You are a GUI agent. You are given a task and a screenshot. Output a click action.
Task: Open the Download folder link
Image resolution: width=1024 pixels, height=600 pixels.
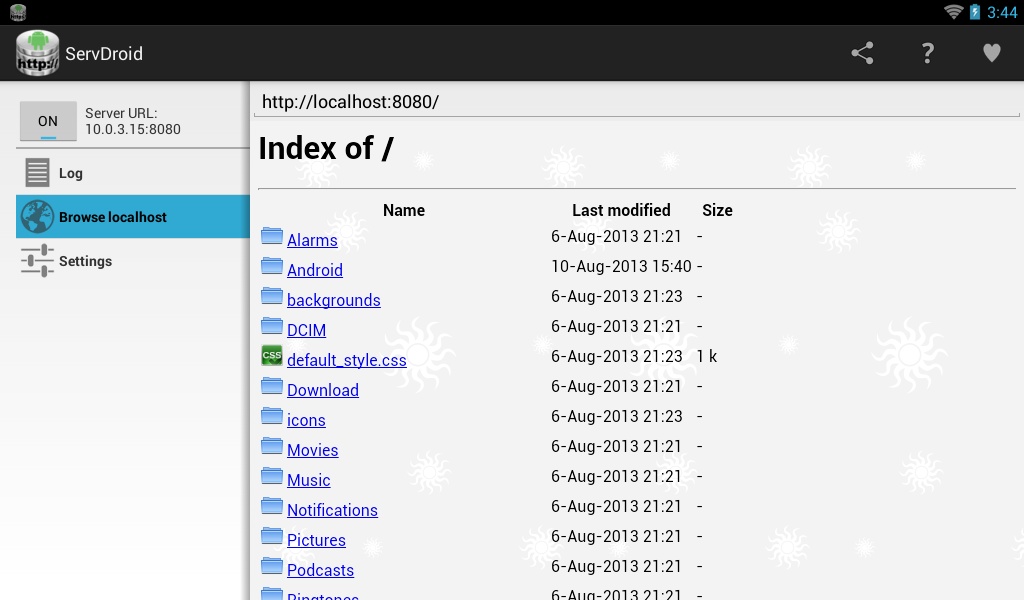coord(323,390)
